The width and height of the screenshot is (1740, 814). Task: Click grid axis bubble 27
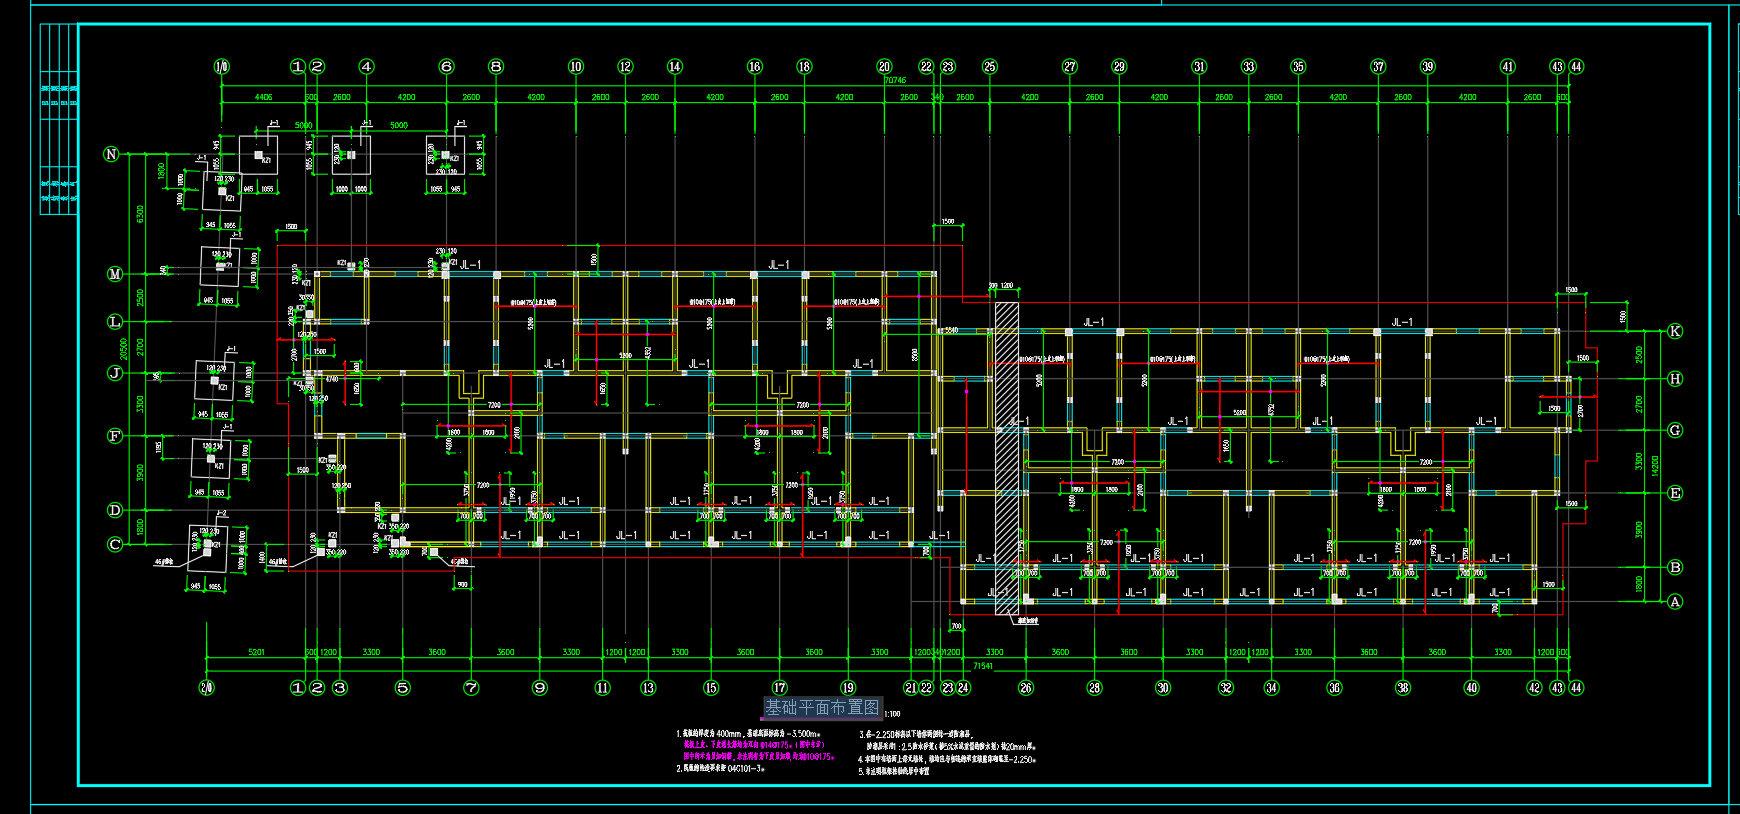coord(1070,67)
